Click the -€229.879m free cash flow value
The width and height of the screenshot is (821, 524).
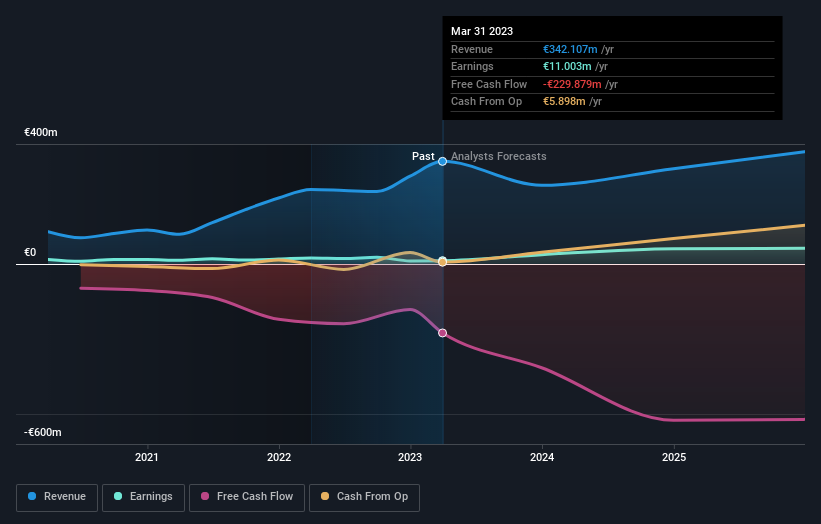[x=572, y=84]
